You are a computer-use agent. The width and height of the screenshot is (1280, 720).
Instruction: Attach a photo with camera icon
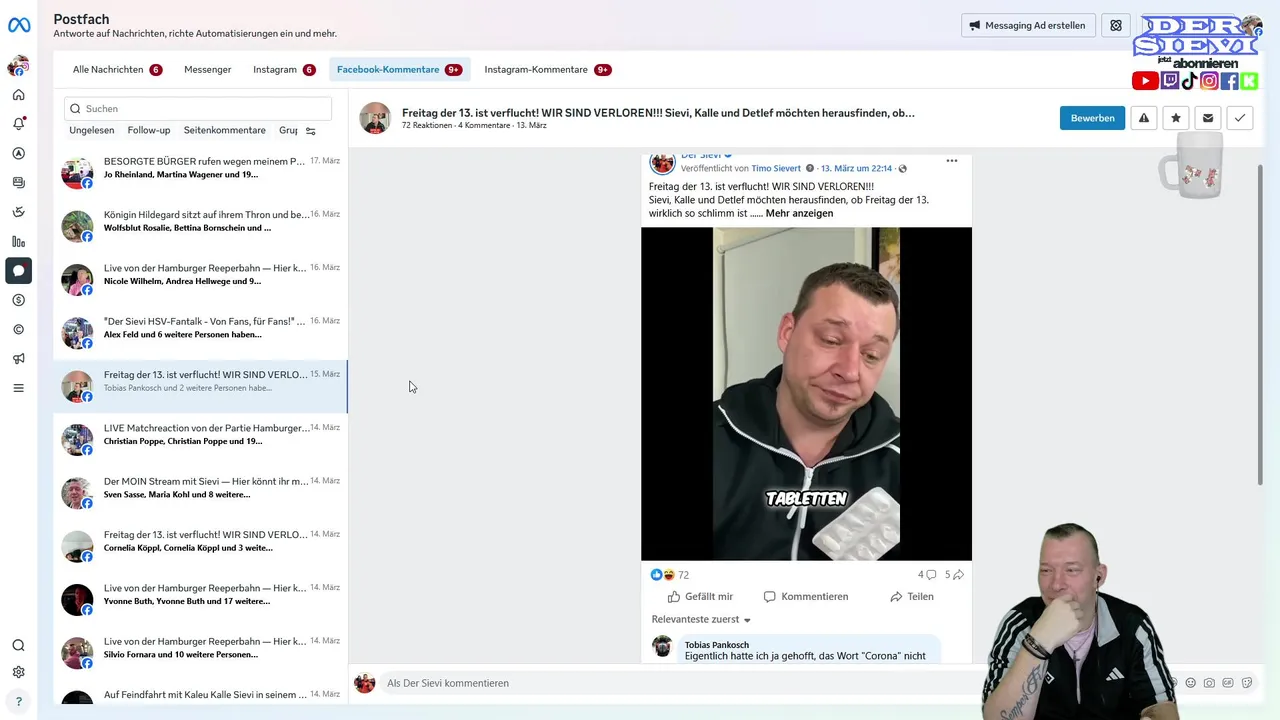pyautogui.click(x=1209, y=683)
